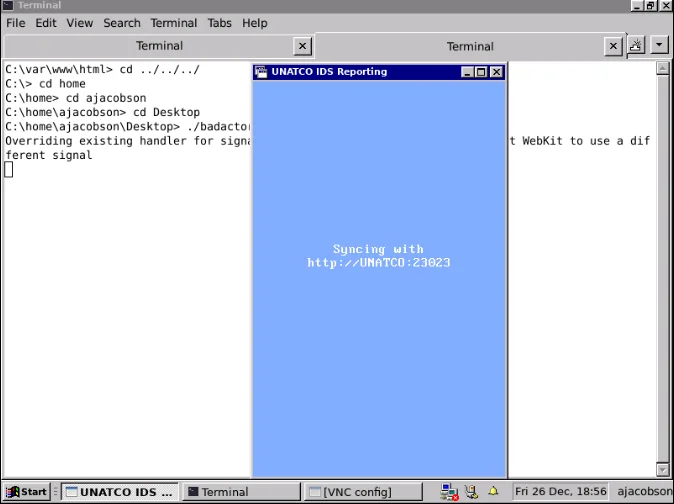
Task: Select the Terminal taskbar button
Action: (x=241, y=492)
